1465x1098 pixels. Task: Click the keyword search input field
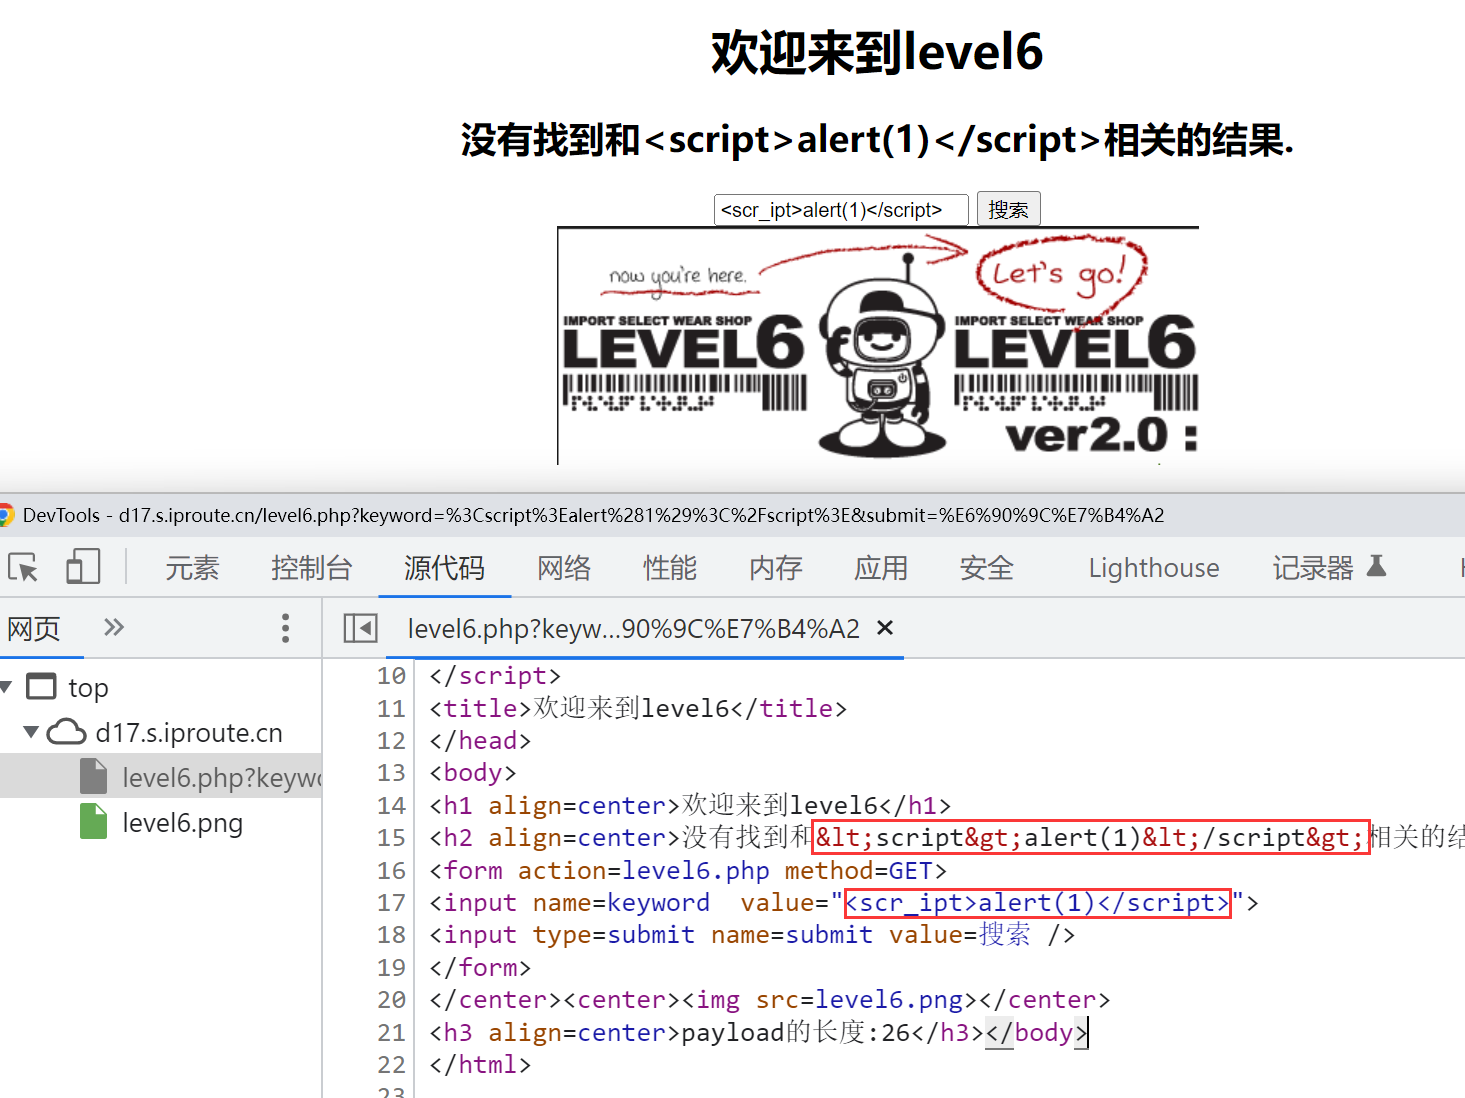coord(840,210)
